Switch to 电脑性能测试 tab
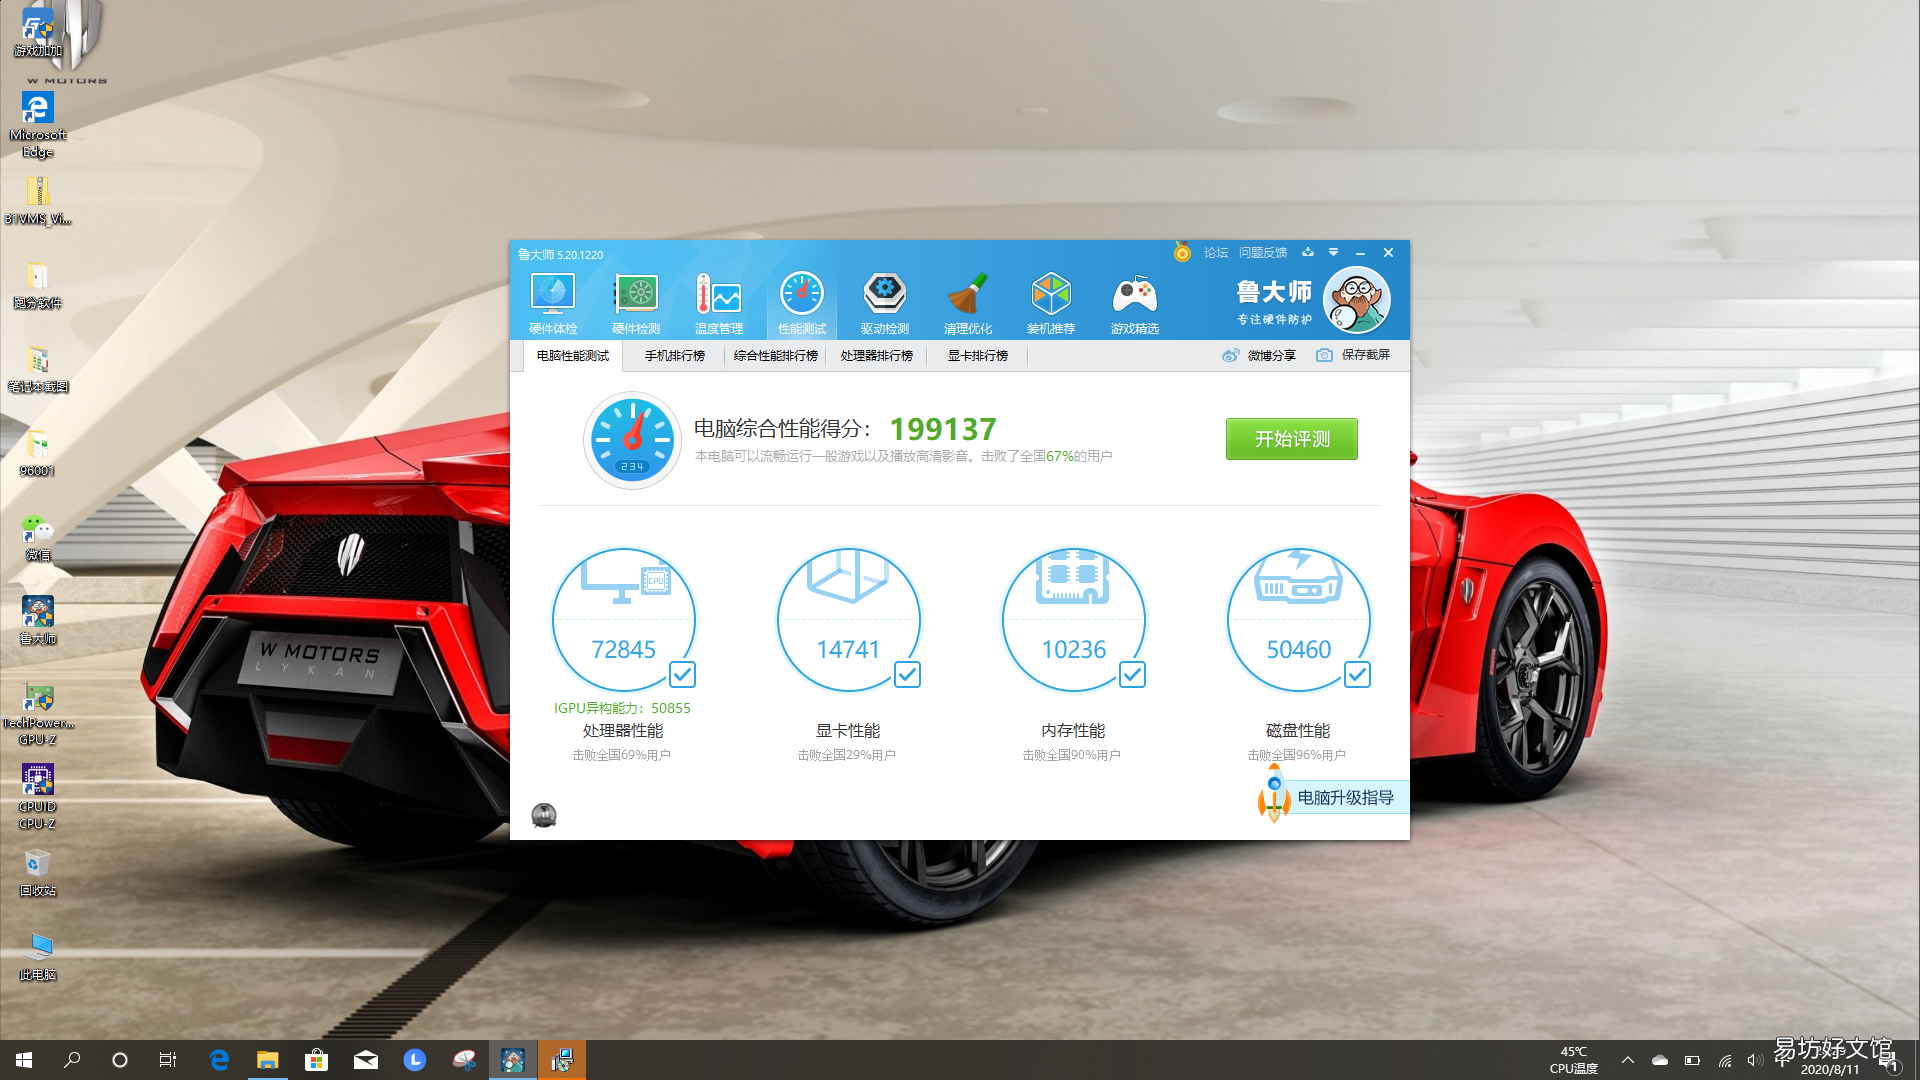Viewport: 1920px width, 1080px height. pyautogui.click(x=572, y=356)
